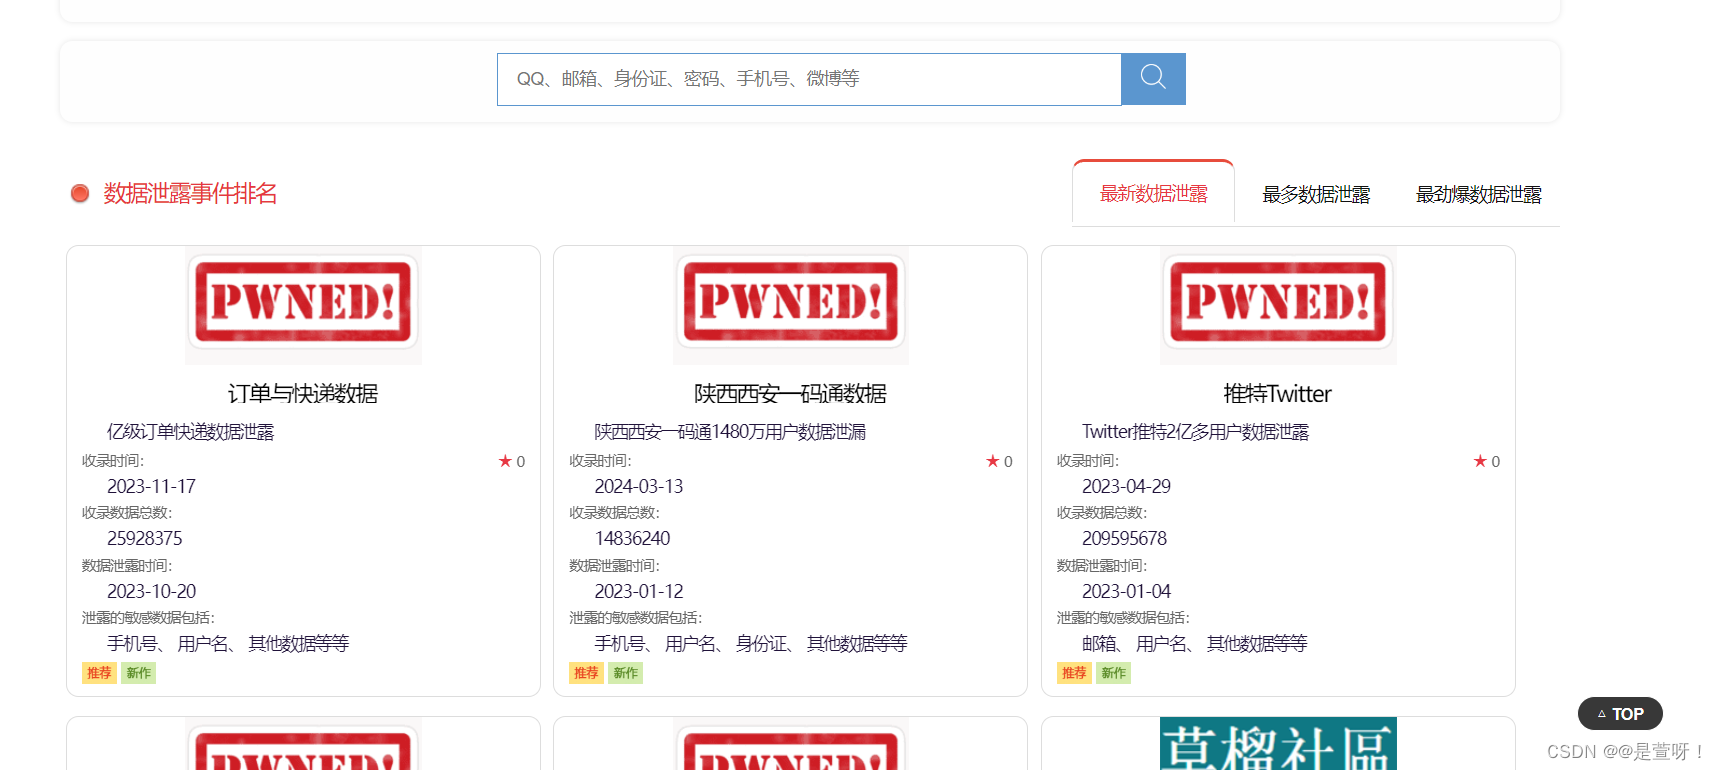Open PWNED image of 订单与快递数据 card
The image size is (1716, 770).
coord(303,305)
